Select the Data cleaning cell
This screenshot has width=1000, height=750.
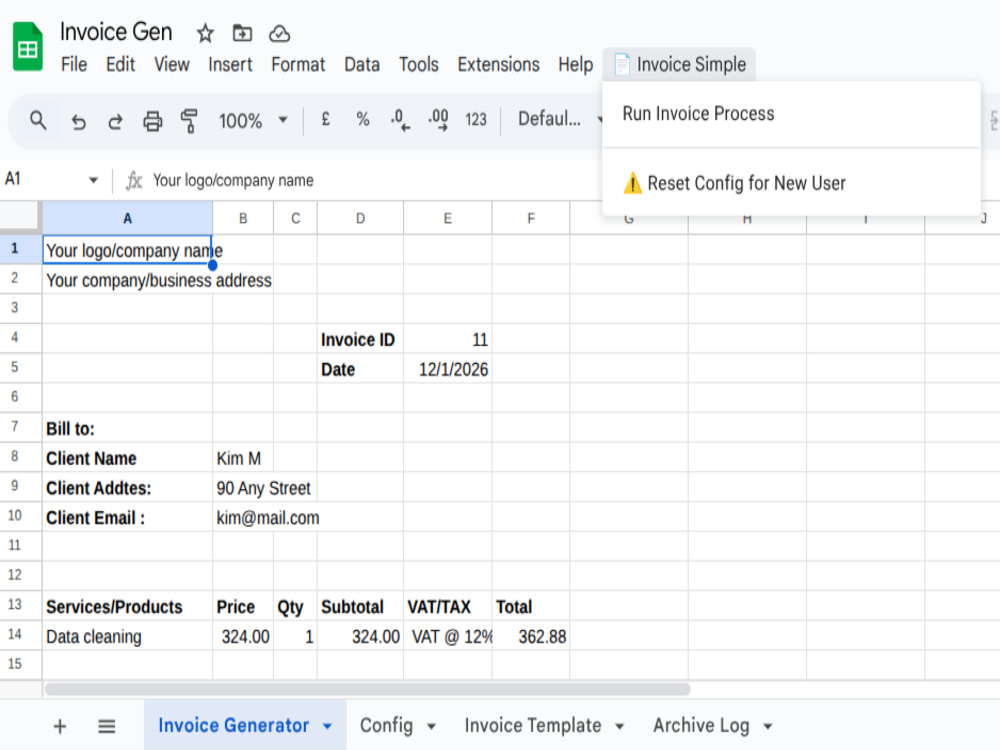click(x=128, y=636)
